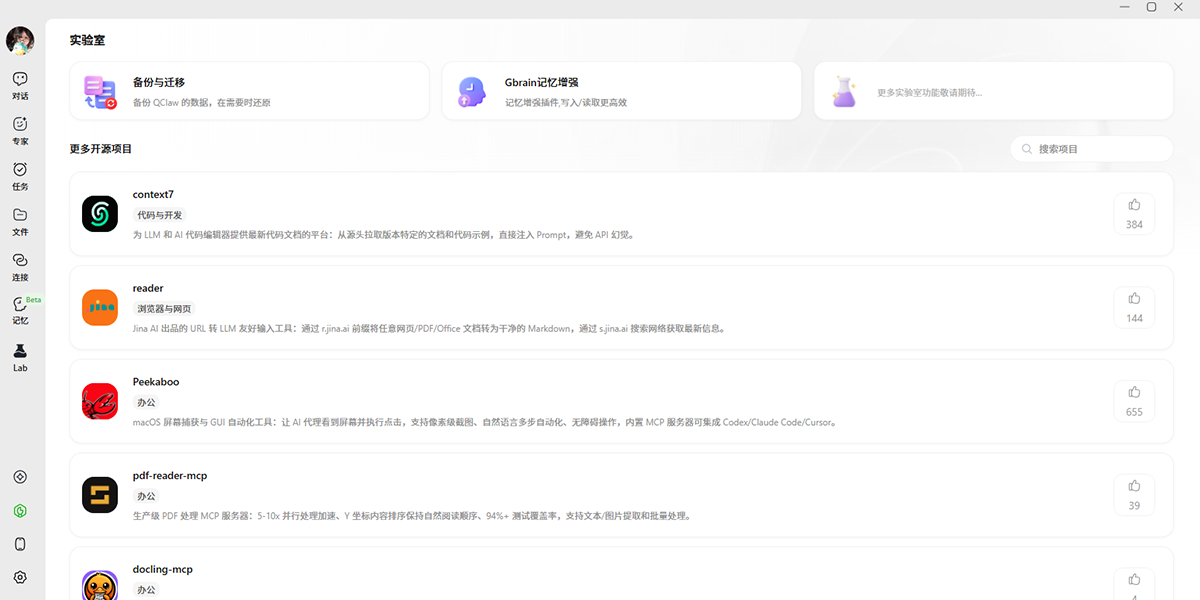Go to the 专家 experts section
Viewport: 1200px width, 600px height.
[20, 131]
